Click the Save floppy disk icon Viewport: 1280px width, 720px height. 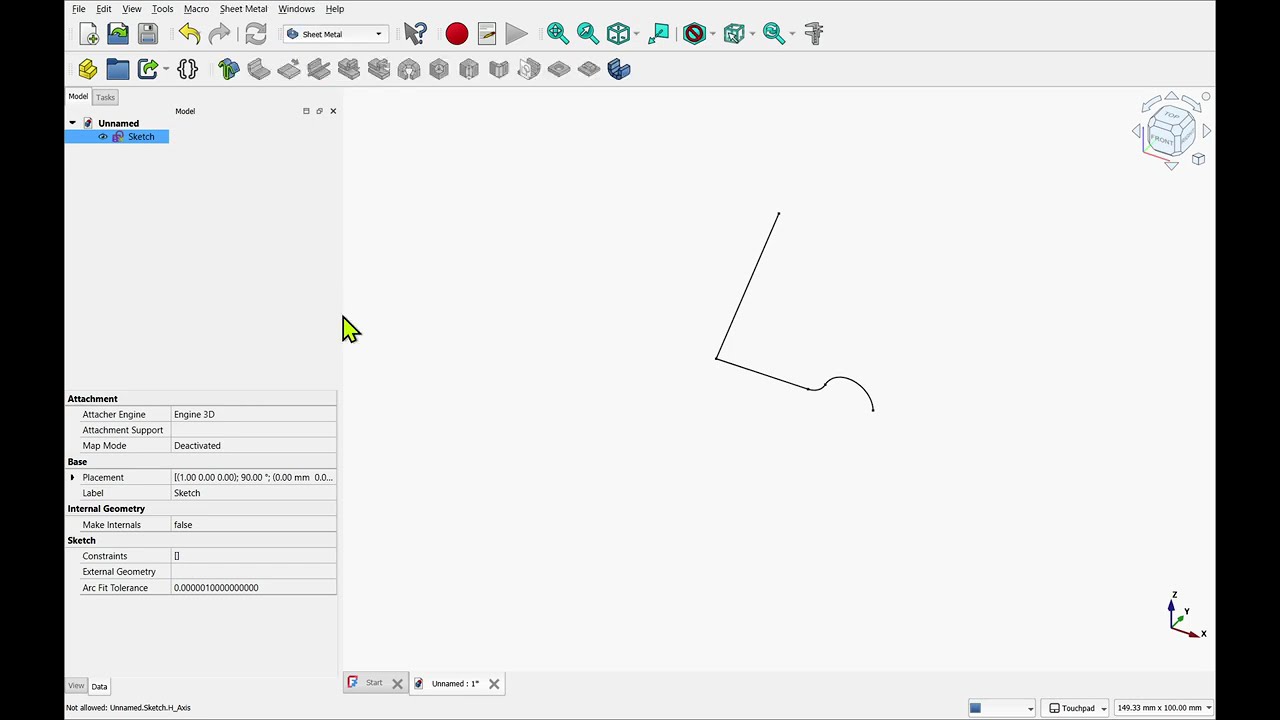tap(148, 34)
